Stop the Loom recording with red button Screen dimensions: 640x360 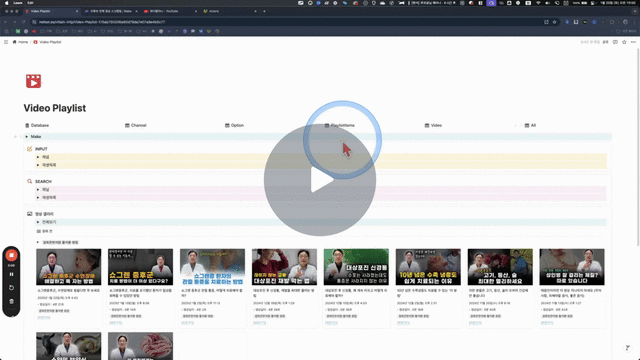[11, 255]
